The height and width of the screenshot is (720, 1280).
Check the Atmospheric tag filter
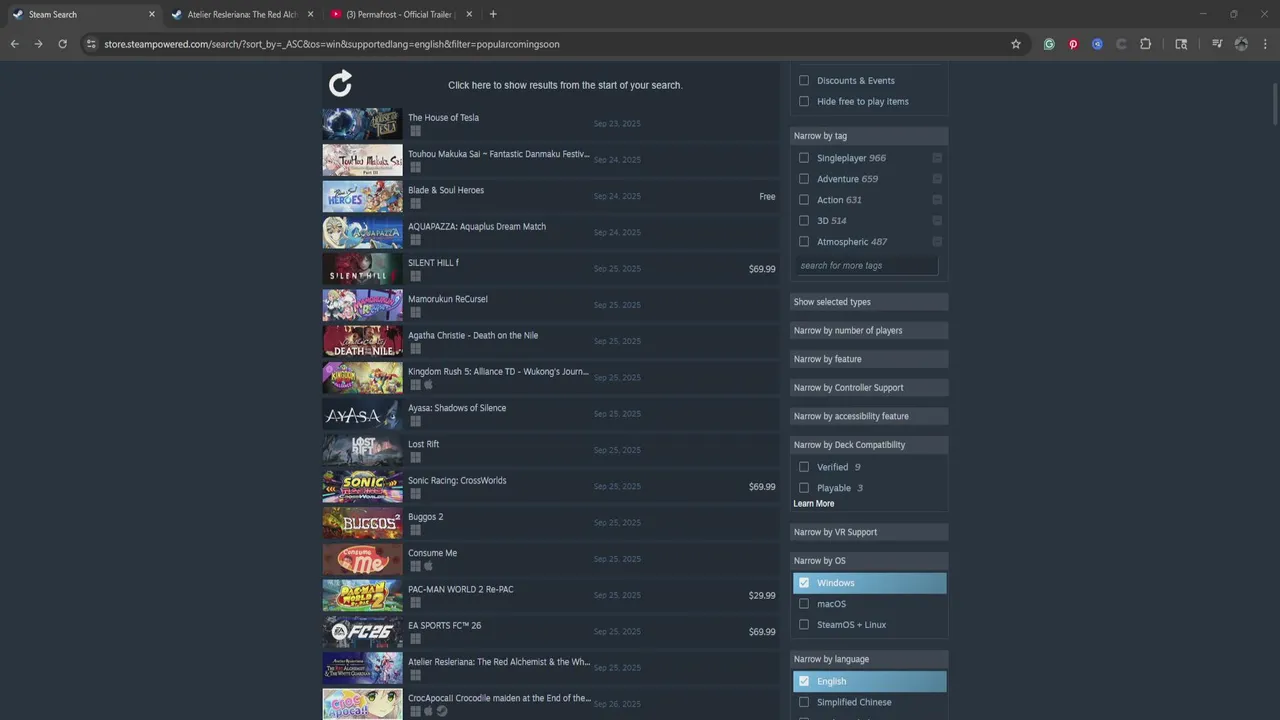804,242
